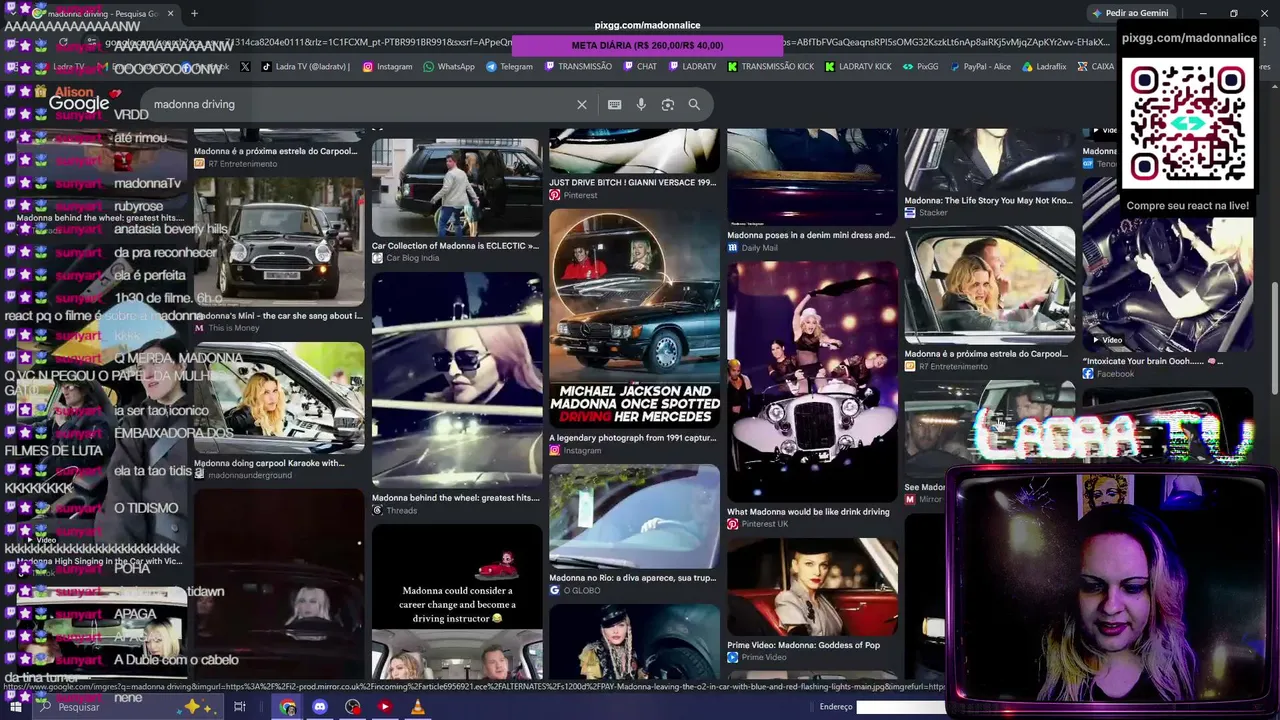Click the 'Stacker' source label
This screenshot has width=1280, height=720.
point(933,213)
